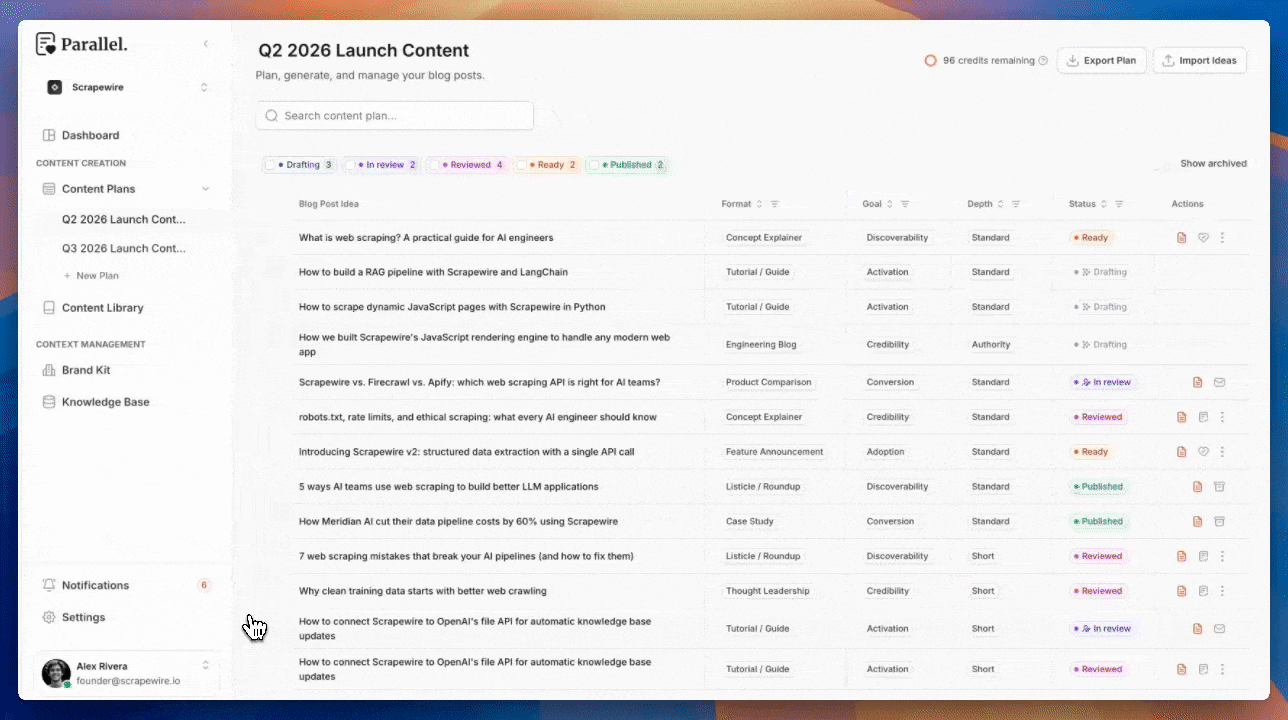This screenshot has width=1288, height=720.
Task: Click the email icon for the 'Scrapewire vs. Firecrawl' row
Action: 1218,382
